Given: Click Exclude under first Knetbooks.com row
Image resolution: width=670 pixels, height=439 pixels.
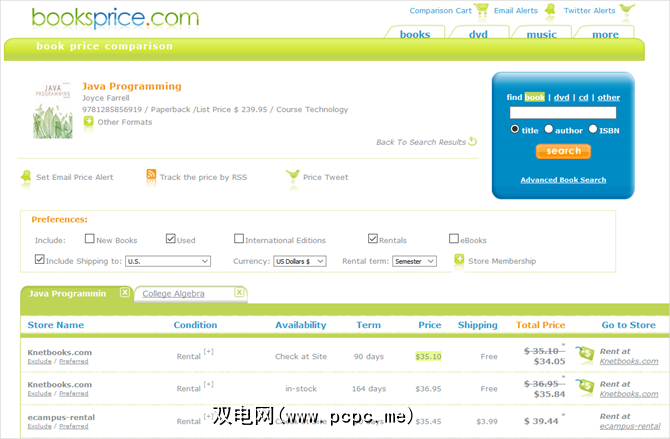Looking at the screenshot, I should 39,361.
